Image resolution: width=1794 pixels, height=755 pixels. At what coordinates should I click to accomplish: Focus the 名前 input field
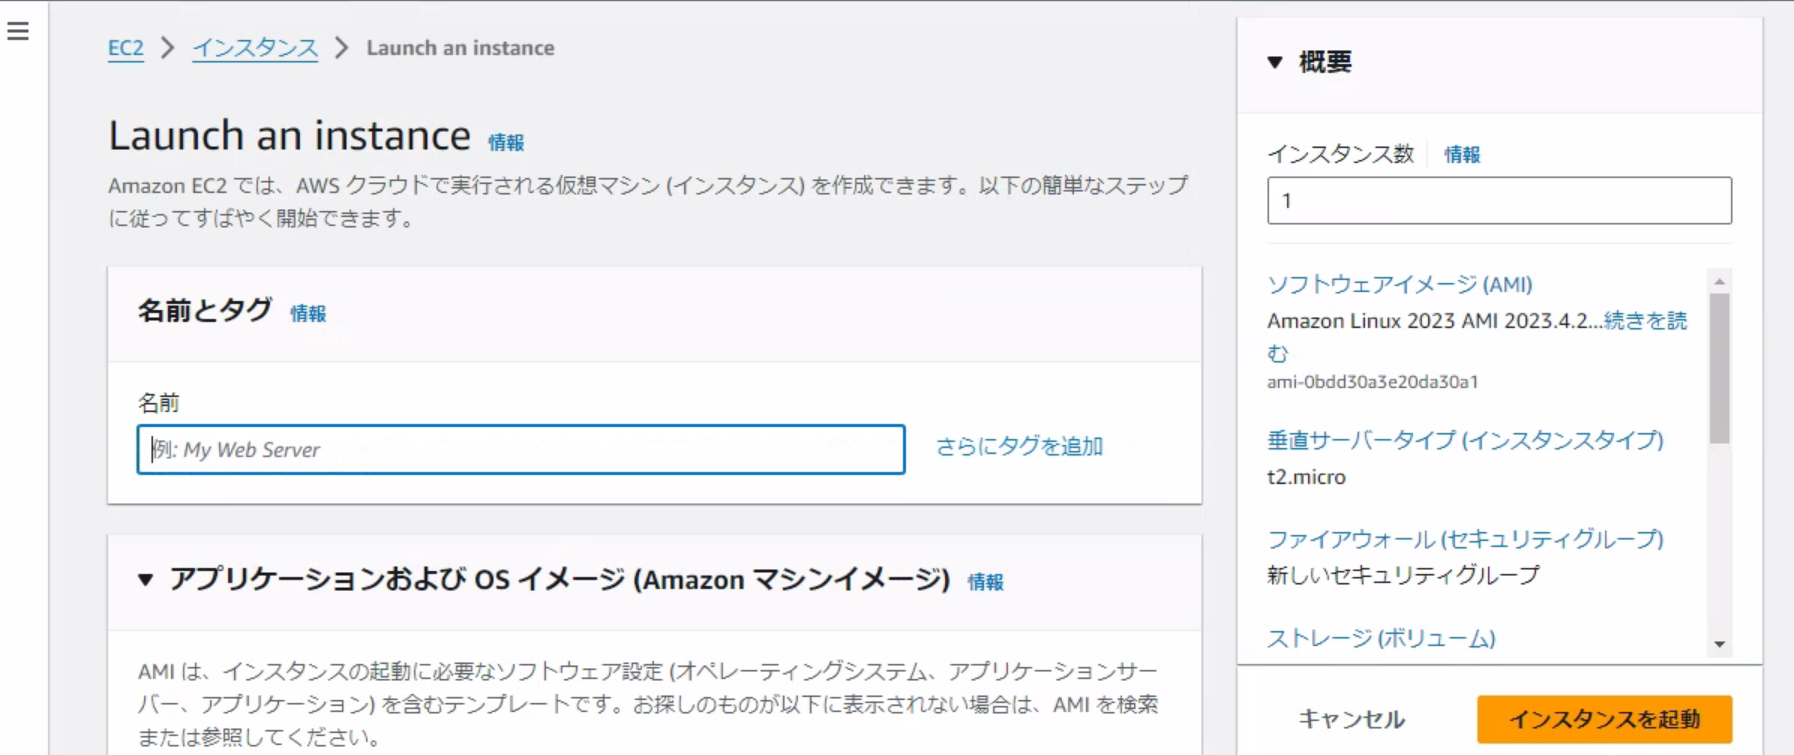521,449
